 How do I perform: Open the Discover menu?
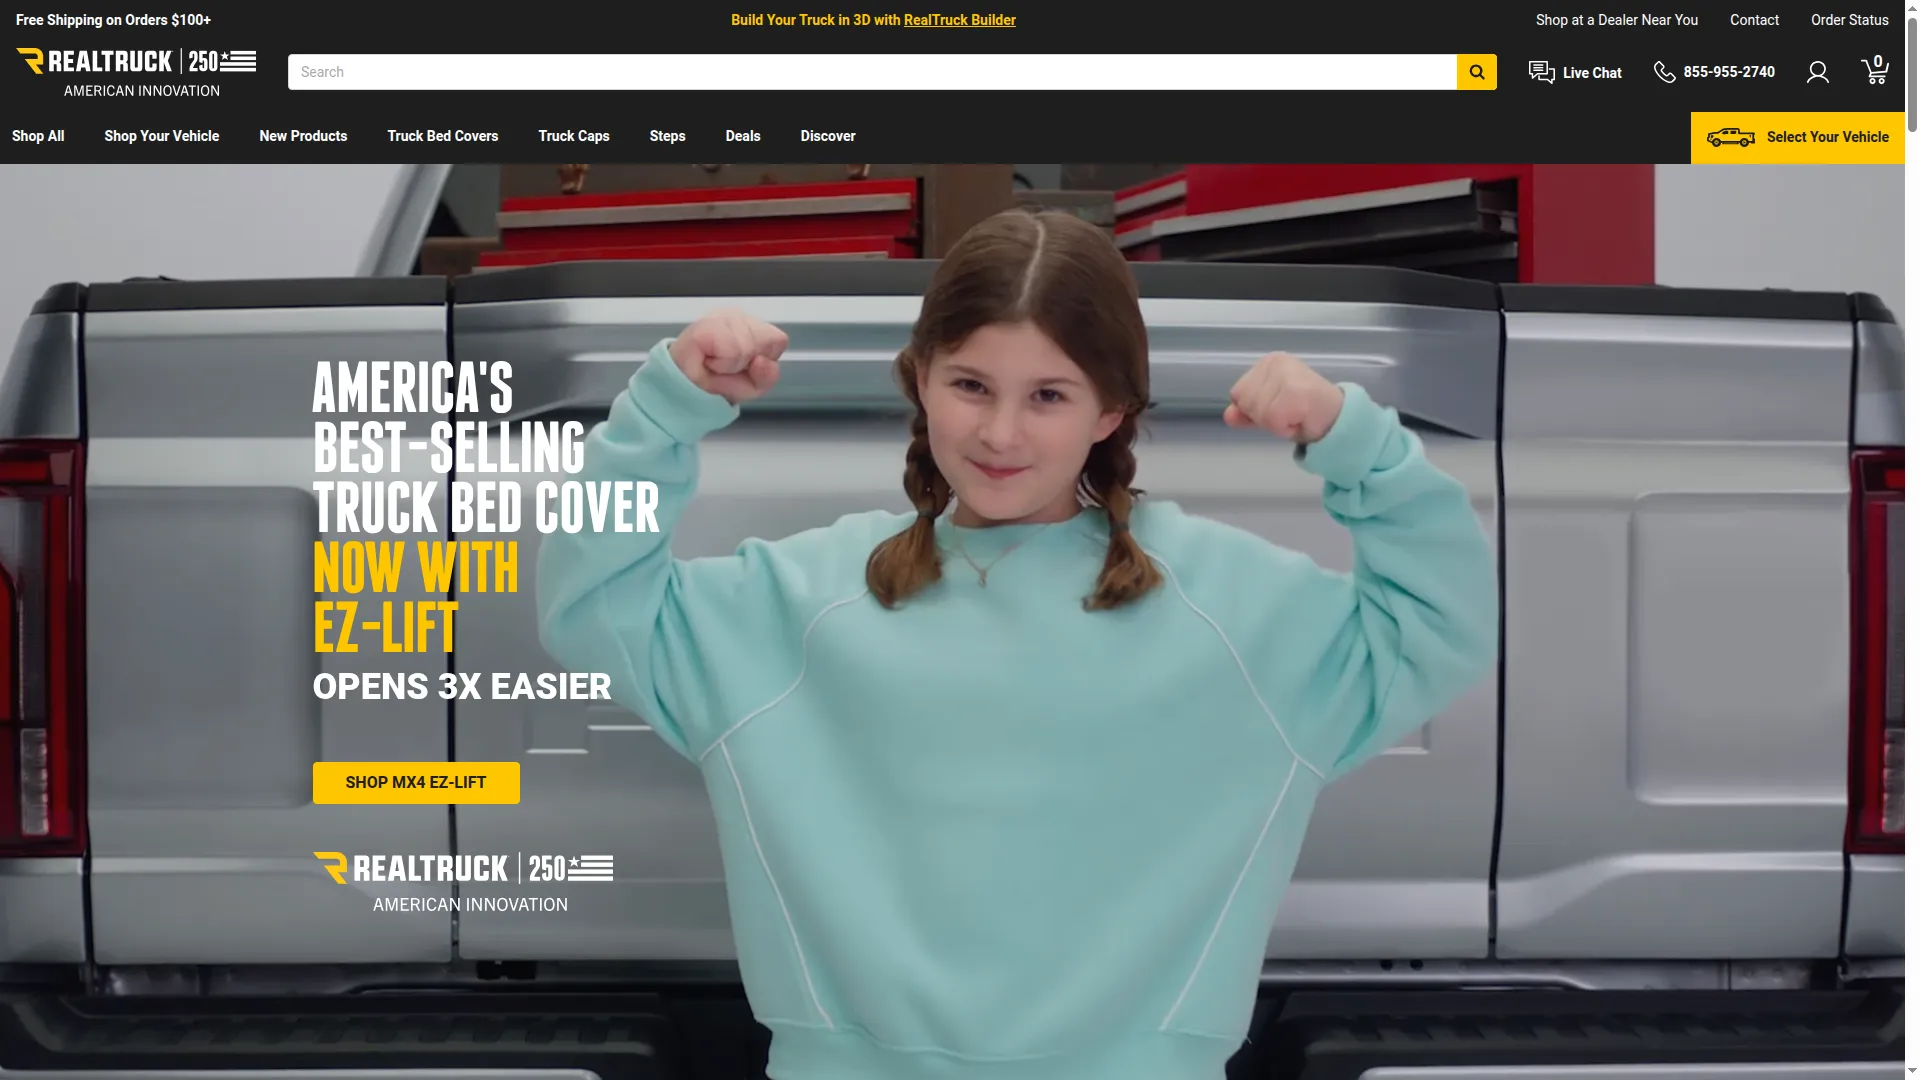click(828, 136)
